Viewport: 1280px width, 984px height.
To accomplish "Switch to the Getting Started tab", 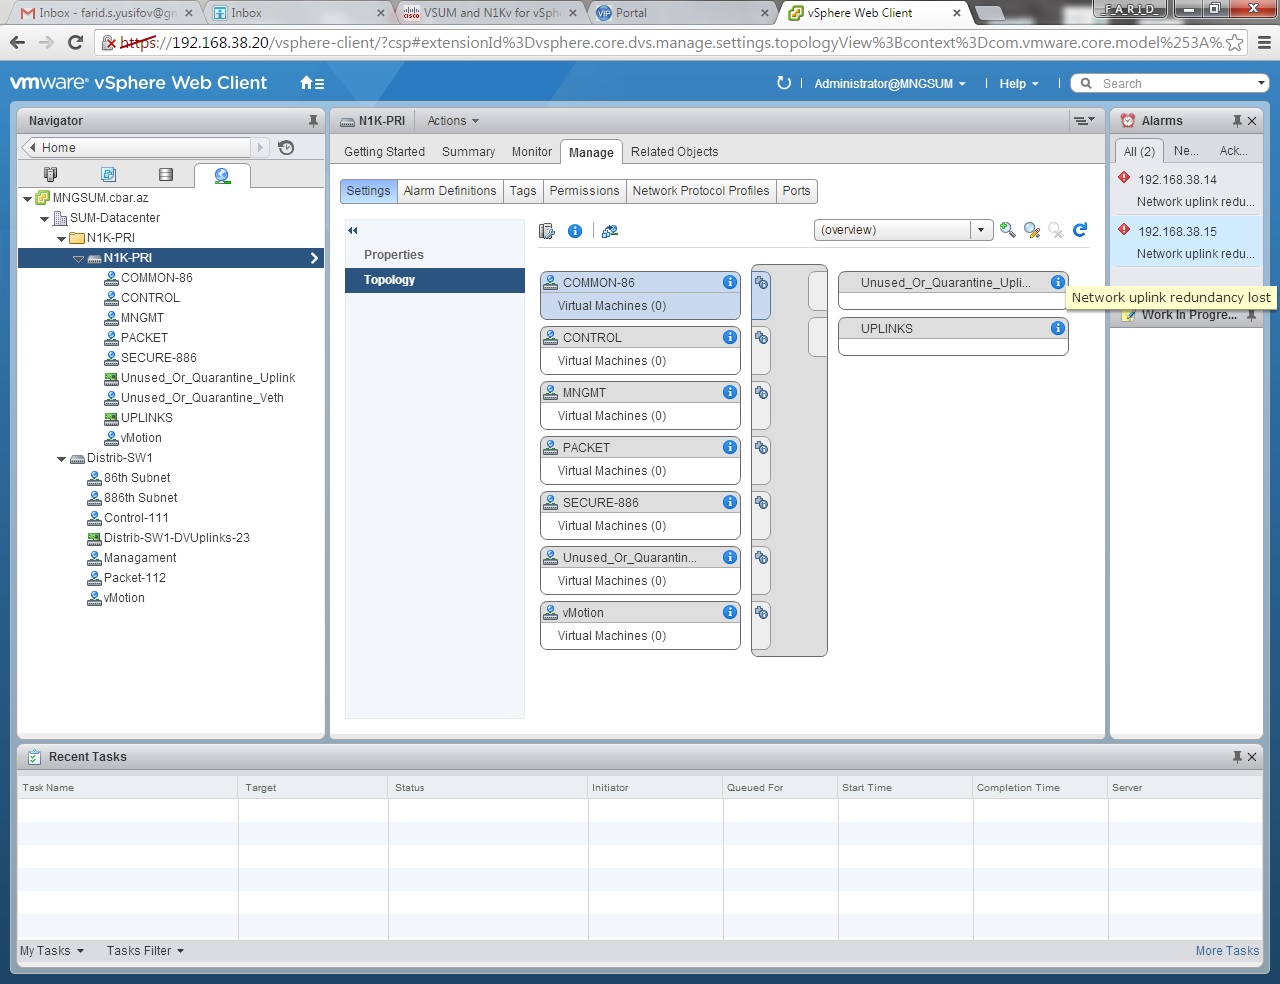I will point(384,152).
